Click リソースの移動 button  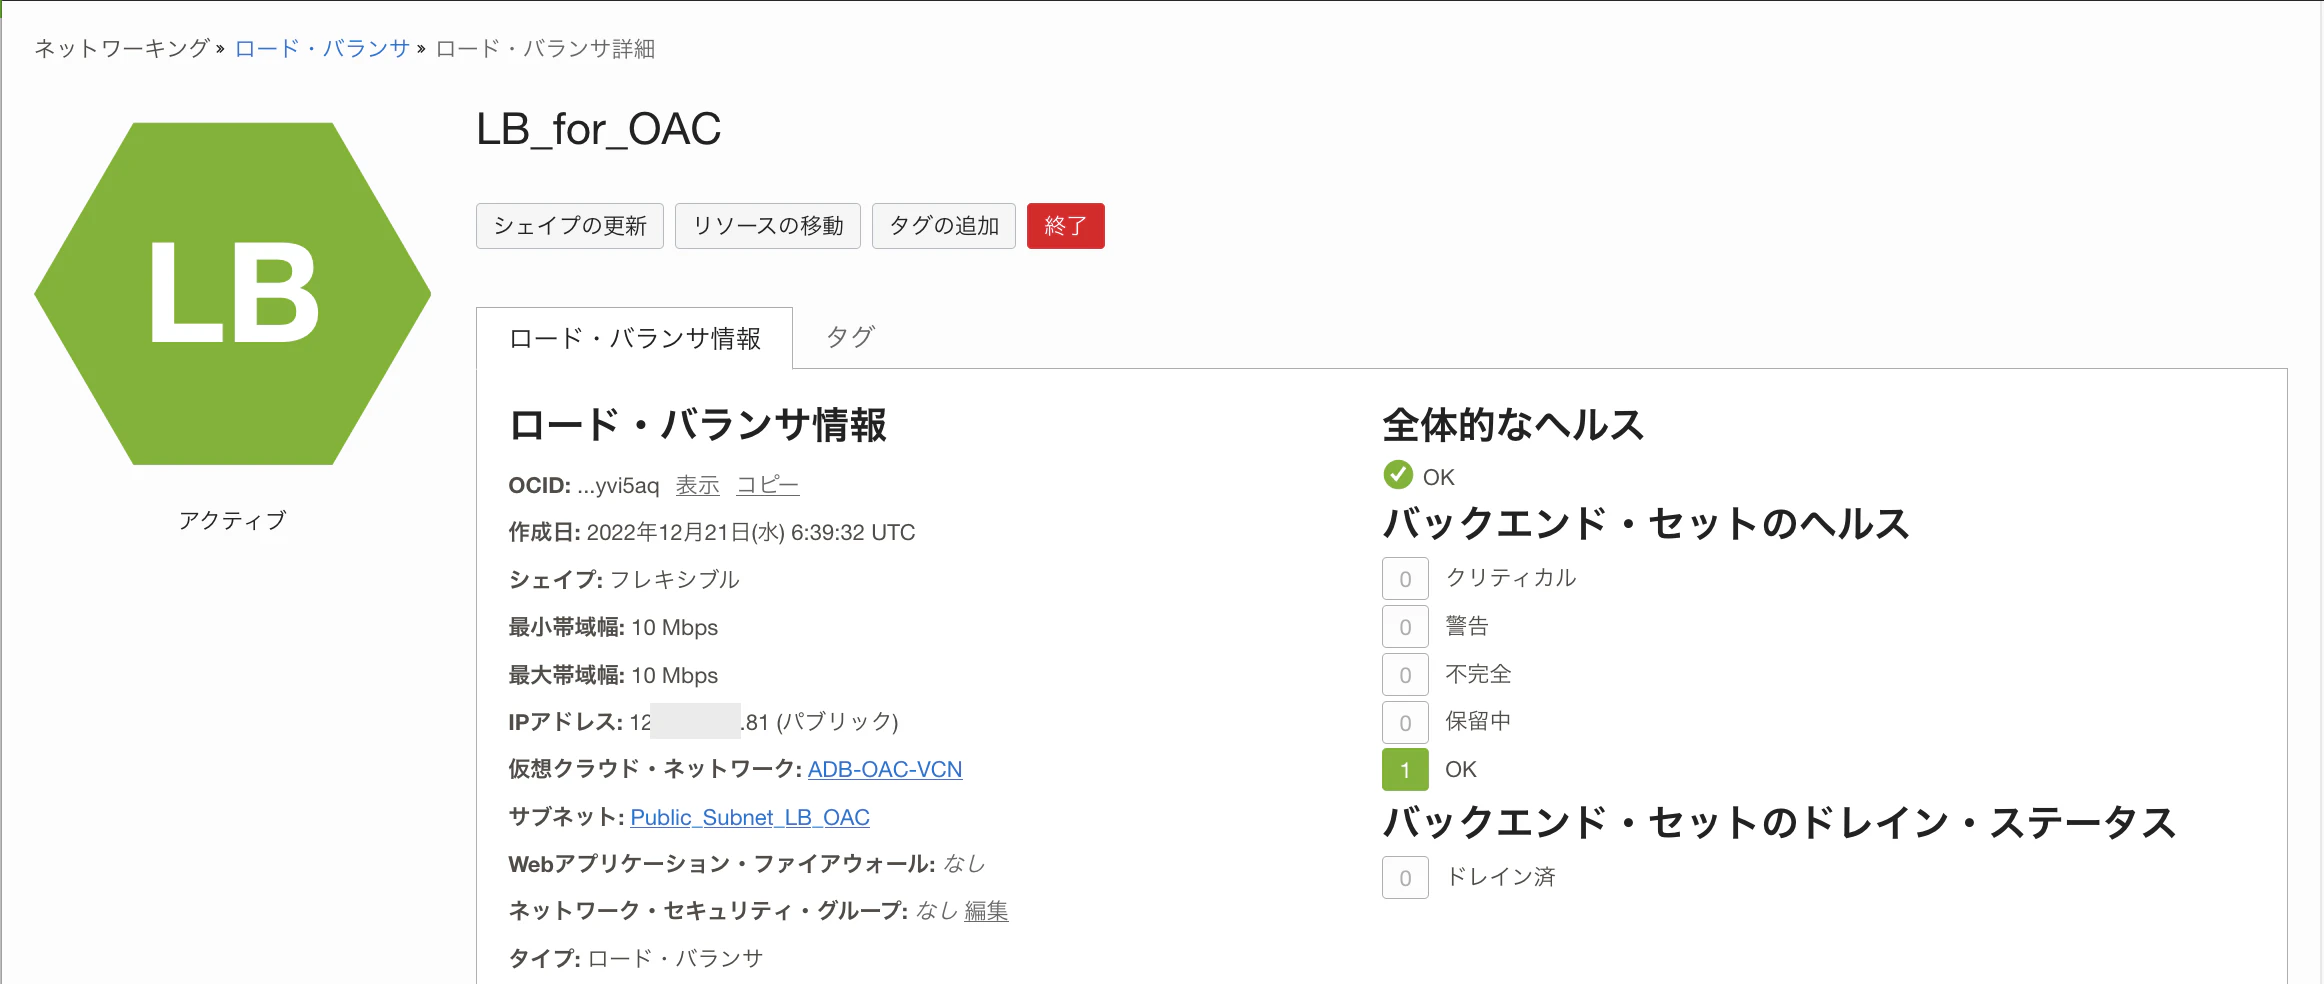[x=768, y=226]
